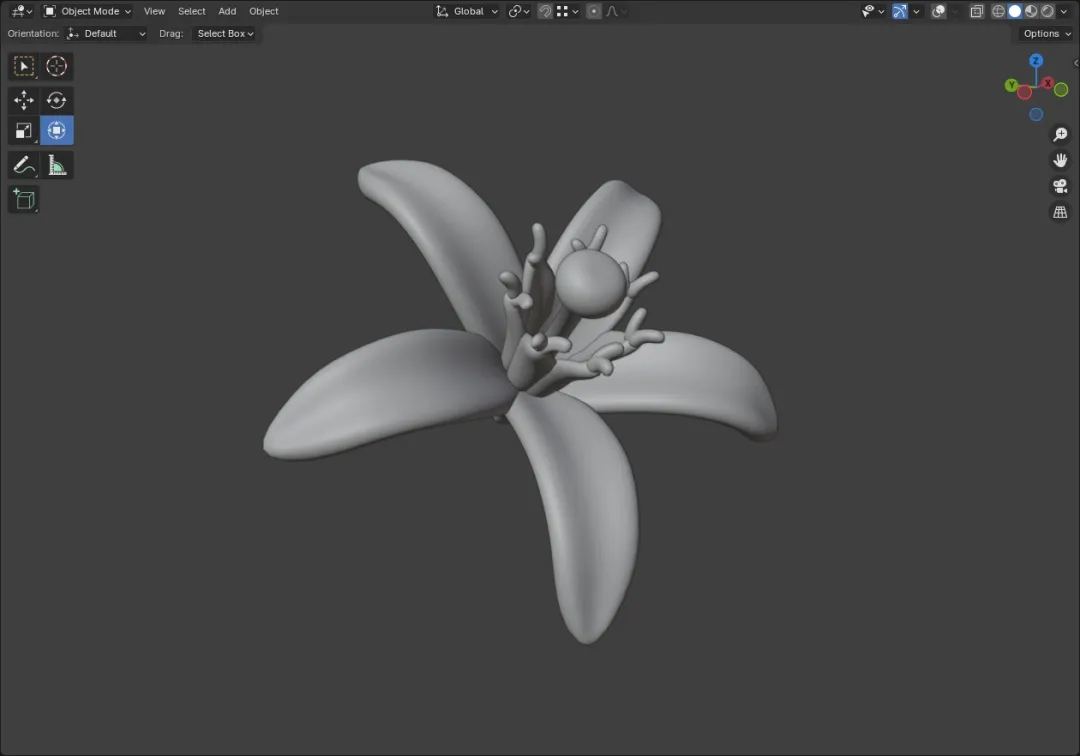Viewport: 1080px width, 756px height.
Task: Select the Select Box tool in the toolbar
Action: coord(24,66)
